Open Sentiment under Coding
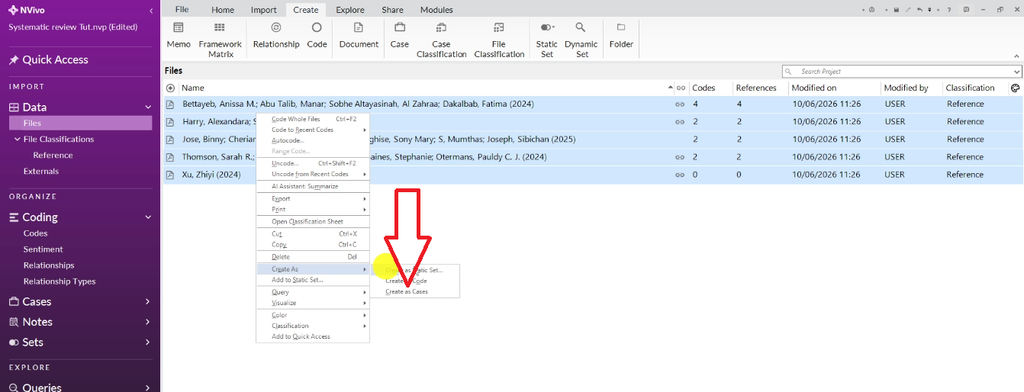This screenshot has width=1024, height=392. point(43,250)
